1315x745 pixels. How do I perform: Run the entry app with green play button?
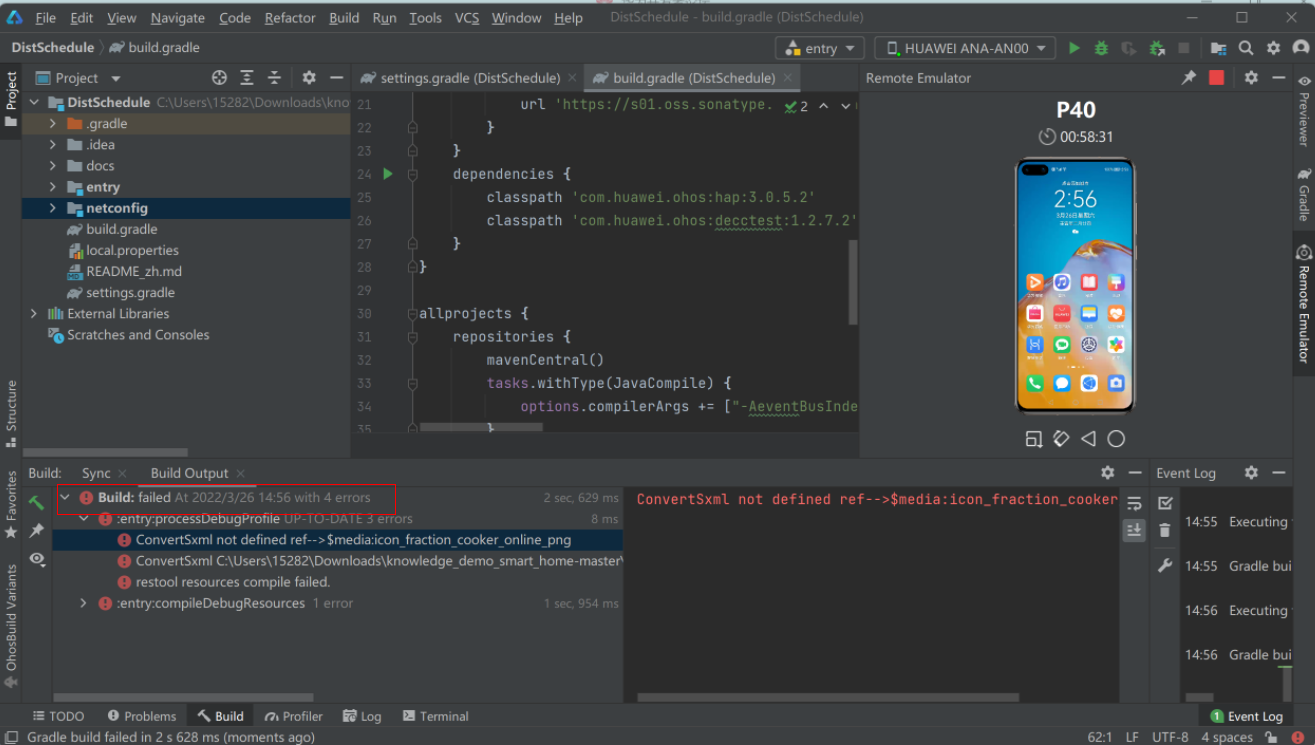pyautogui.click(x=1074, y=48)
